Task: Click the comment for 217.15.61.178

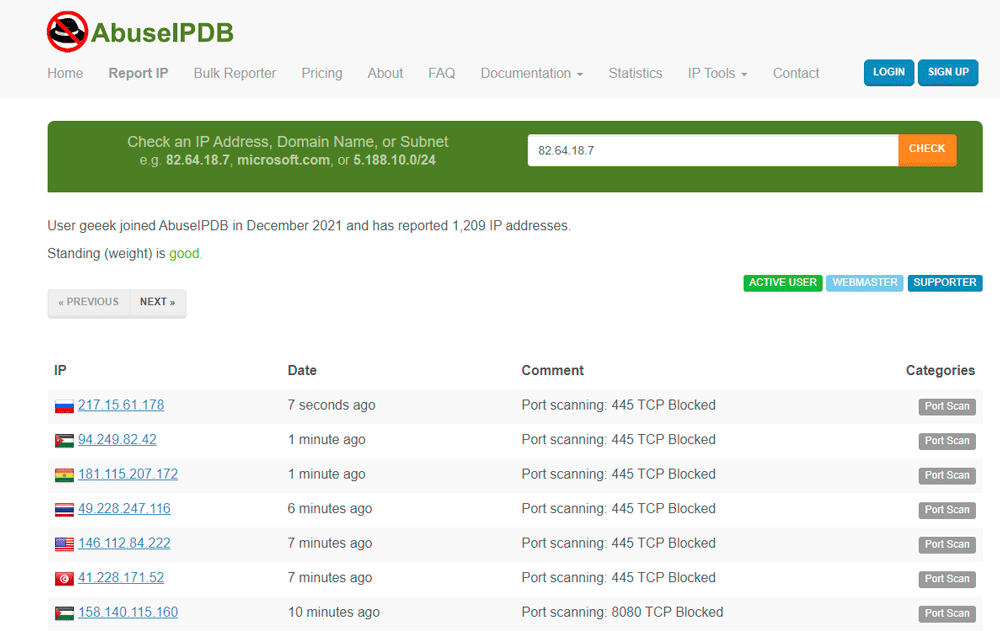Action: click(619, 405)
